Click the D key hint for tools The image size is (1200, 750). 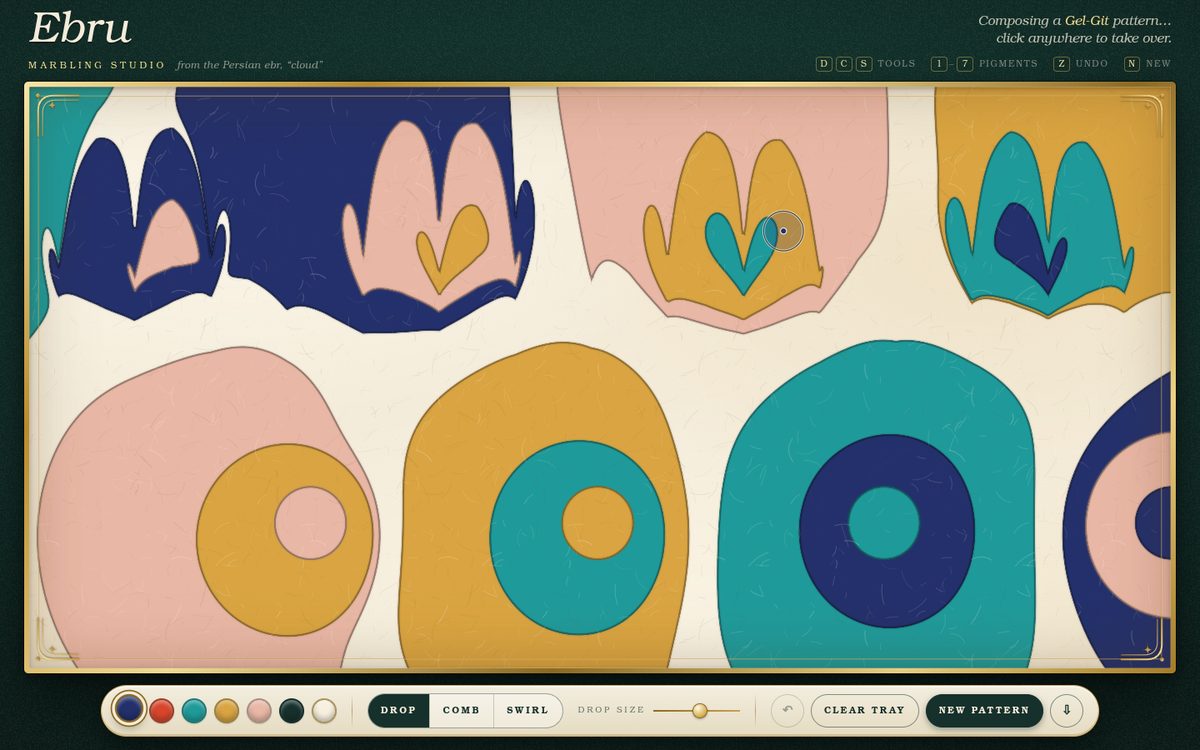pyautogui.click(x=824, y=64)
